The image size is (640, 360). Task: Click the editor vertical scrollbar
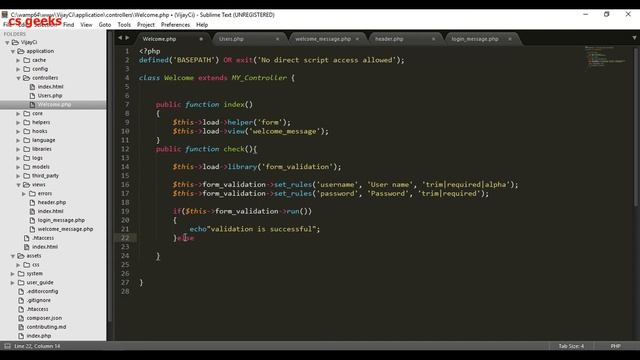tap(636, 127)
